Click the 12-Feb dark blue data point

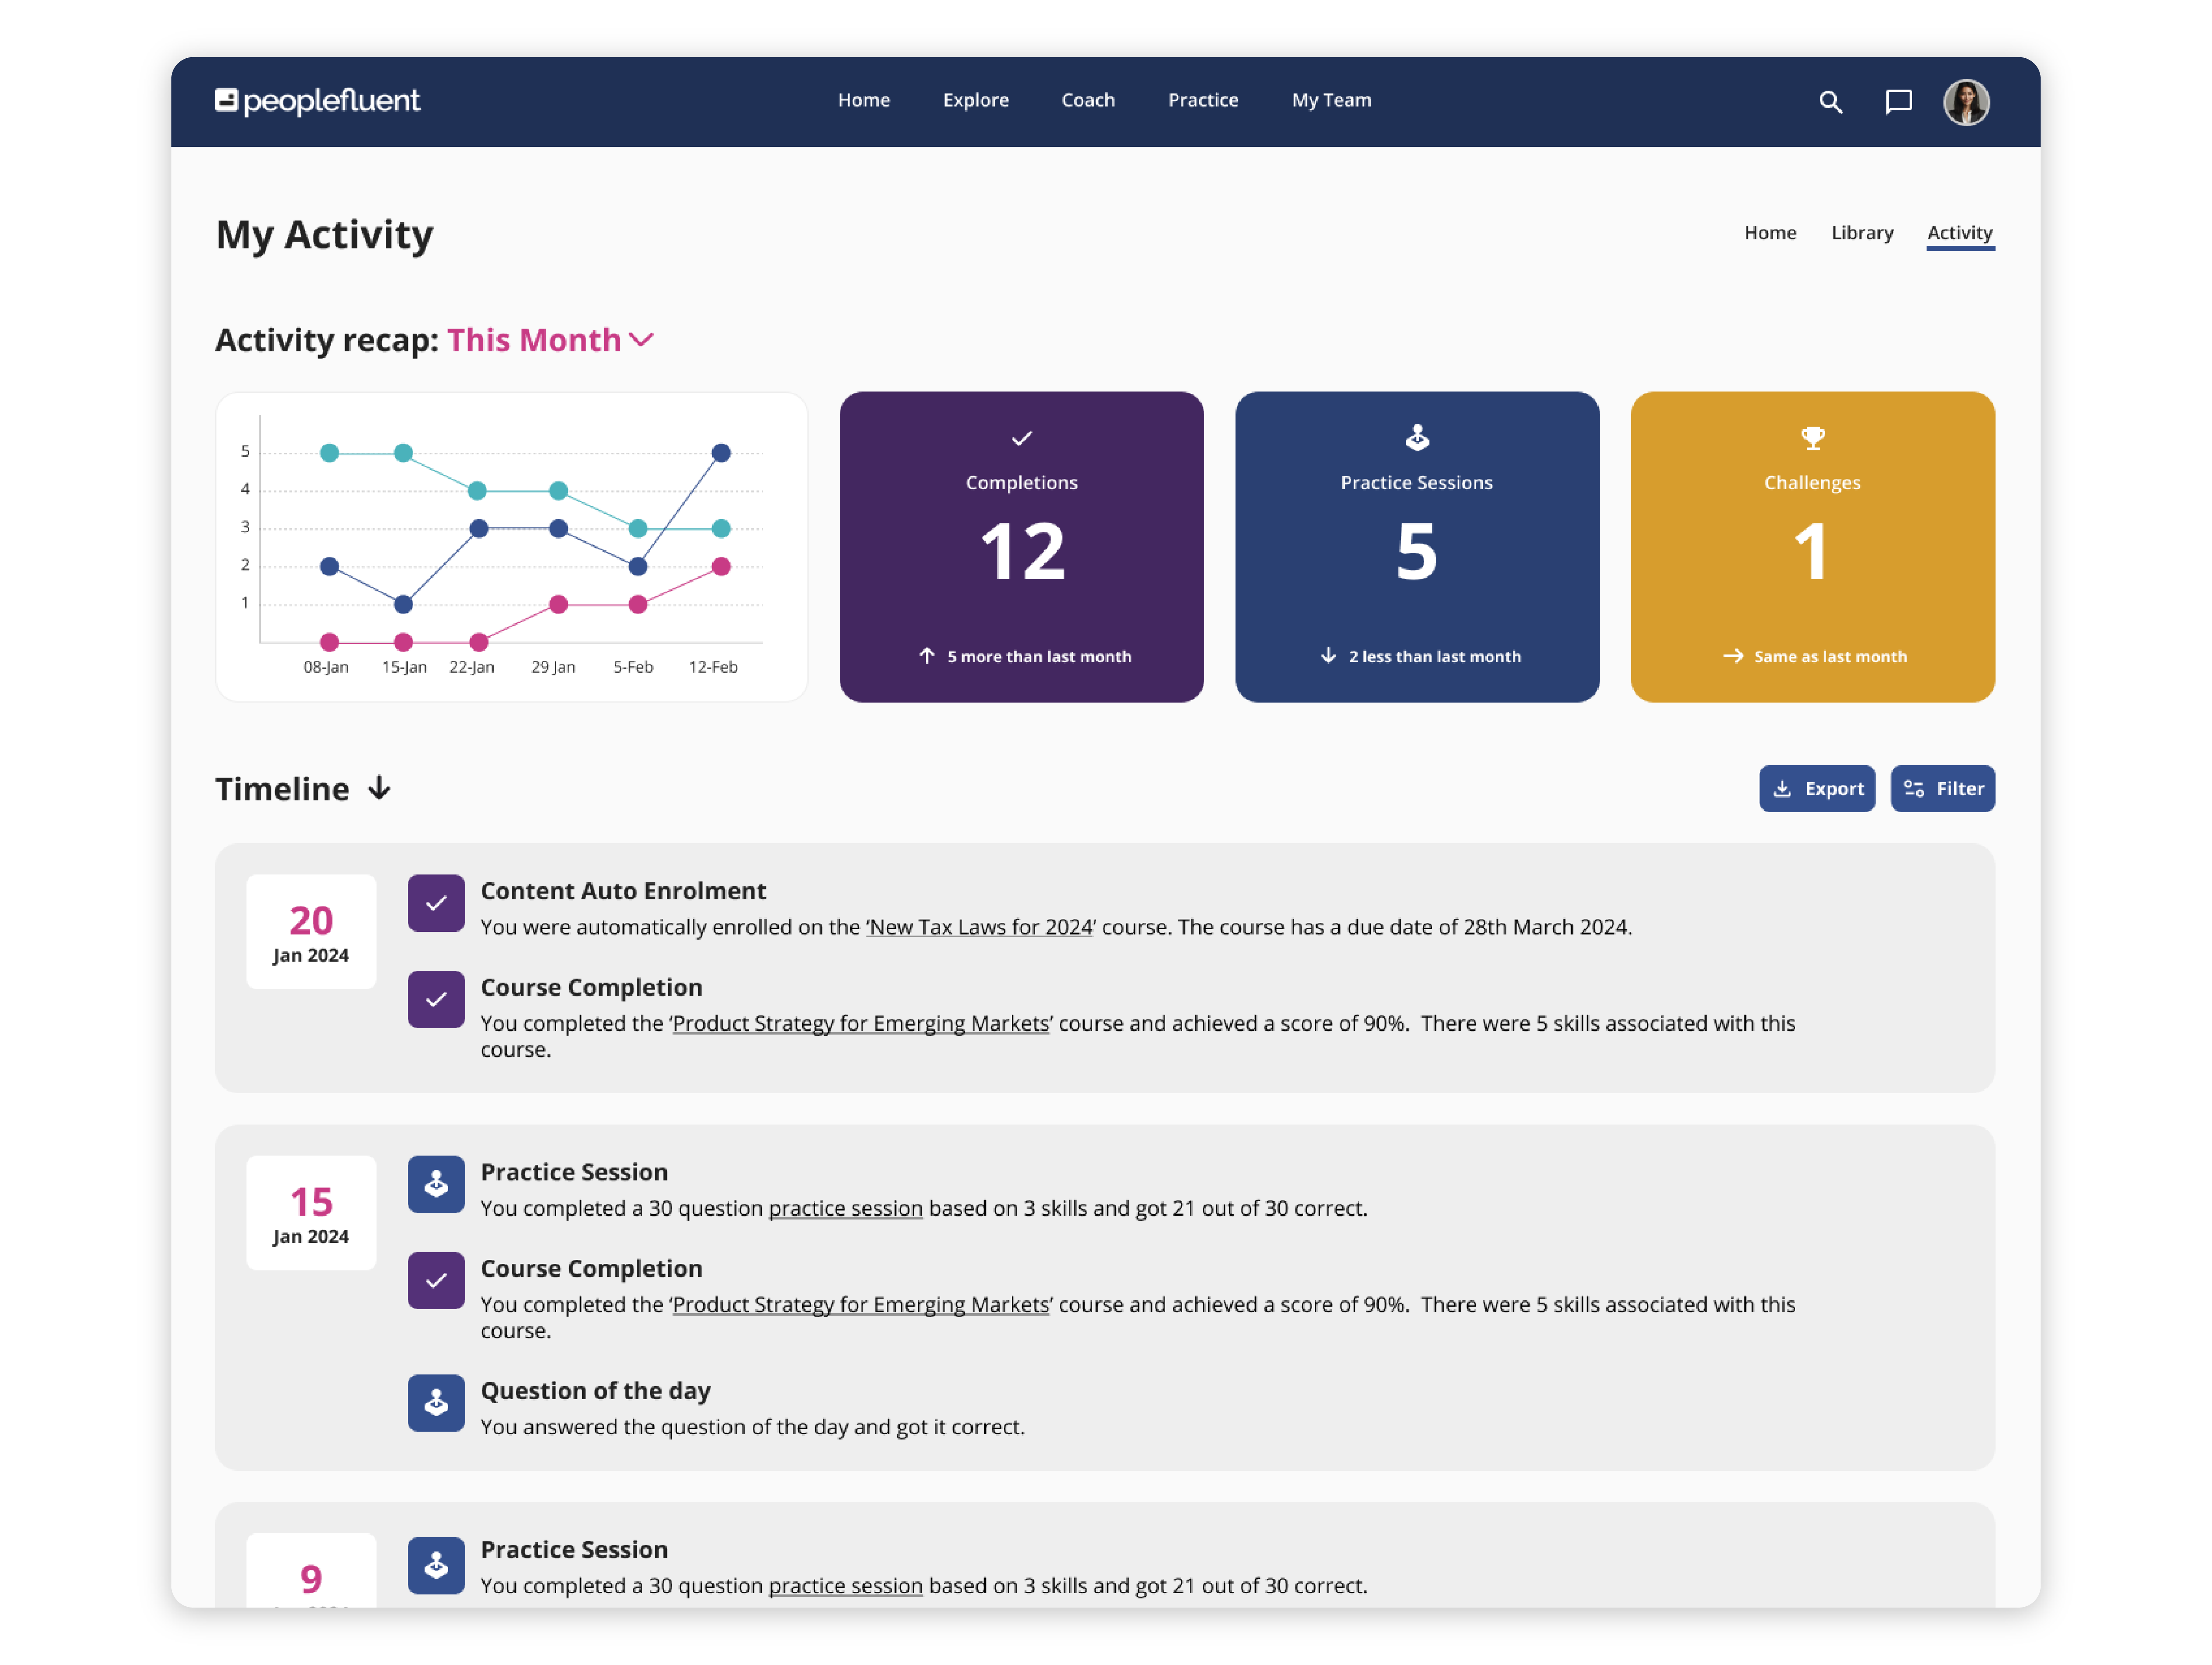pyautogui.click(x=721, y=453)
